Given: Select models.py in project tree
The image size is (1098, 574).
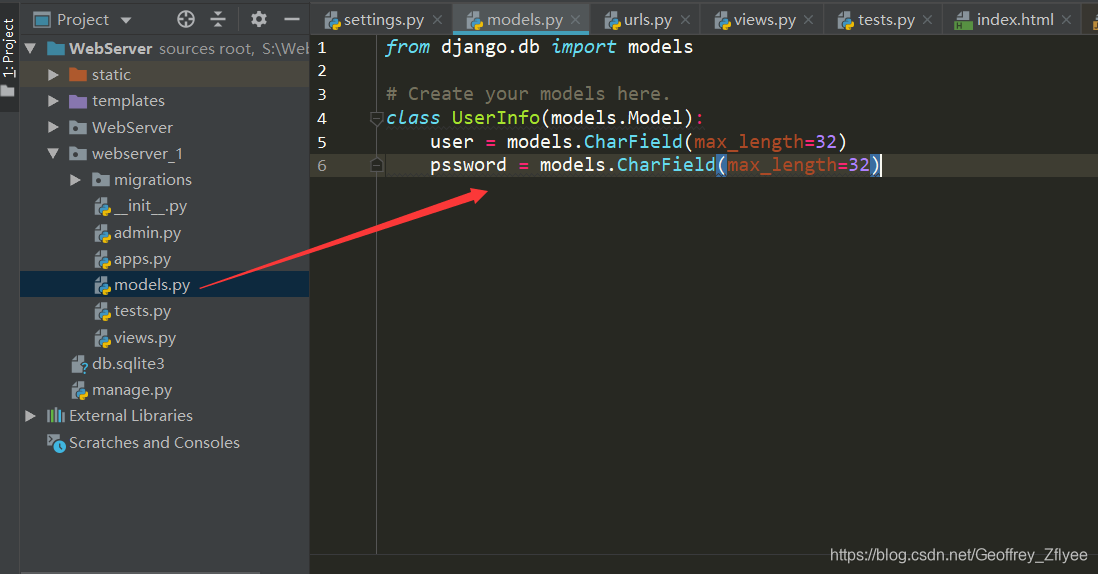Looking at the screenshot, I should (x=165, y=285).
